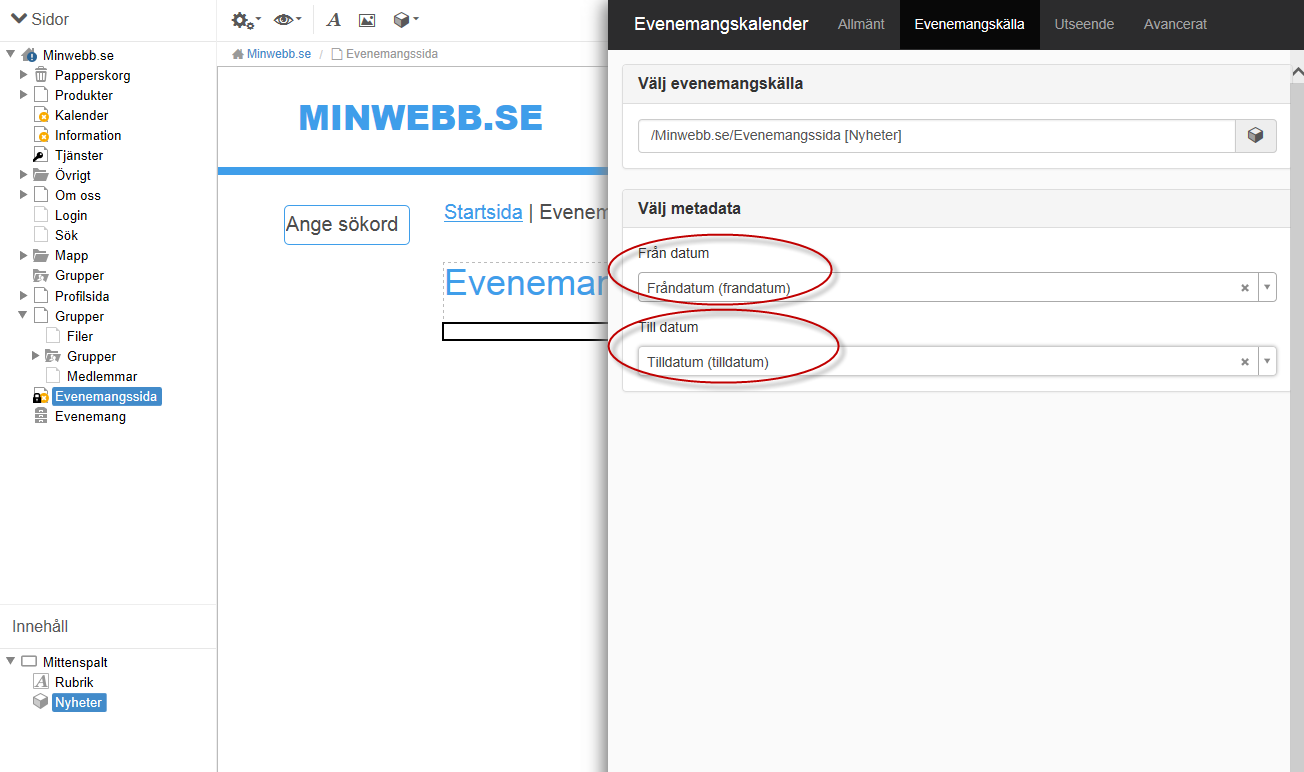
Task: Expand the Papperskorg tree node
Action: pos(24,75)
